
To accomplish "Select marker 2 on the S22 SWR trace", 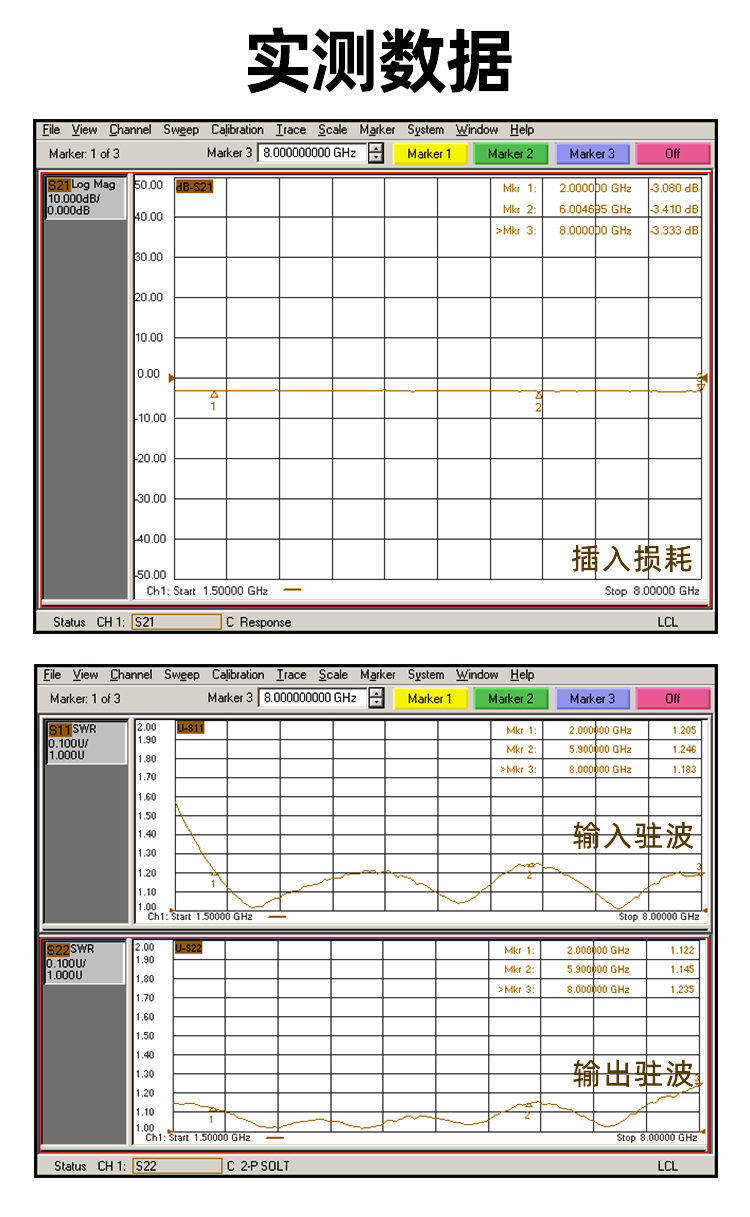I will pyautogui.click(x=528, y=1106).
